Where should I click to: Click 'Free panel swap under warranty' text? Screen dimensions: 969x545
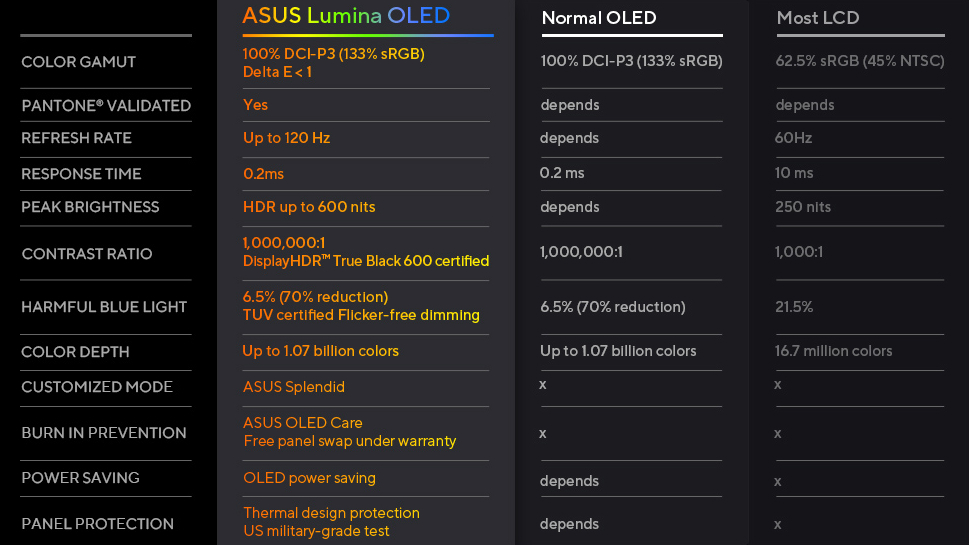click(350, 441)
